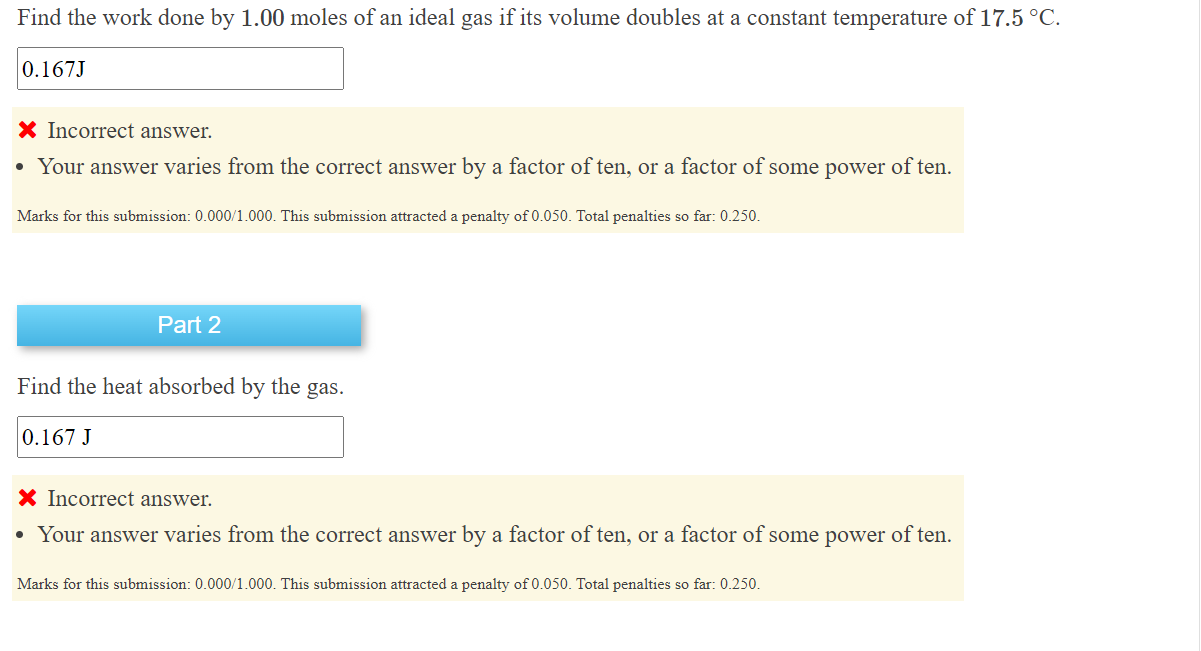Click the '1.00 moles' value in the question text

(263, 17)
